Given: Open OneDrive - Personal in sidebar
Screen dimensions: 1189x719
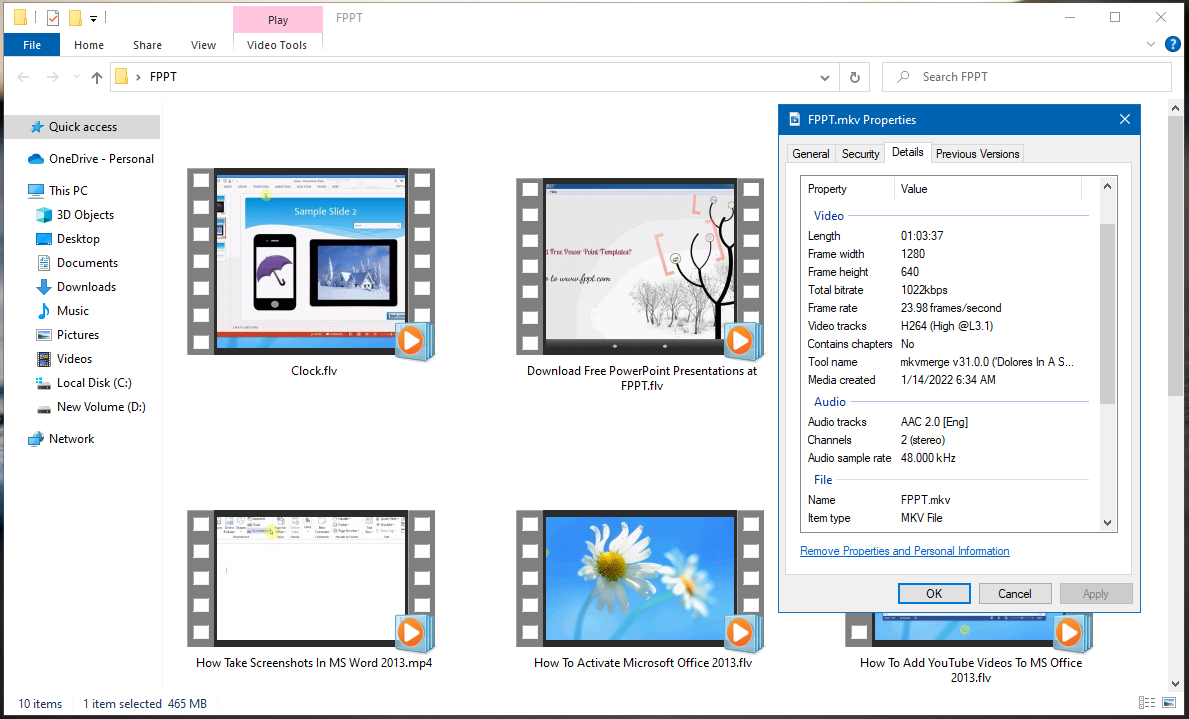Looking at the screenshot, I should coord(101,158).
